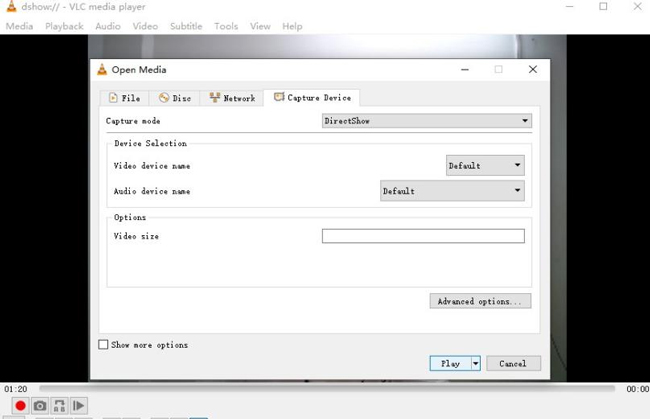Open the View menu
The width and height of the screenshot is (650, 419).
(260, 26)
